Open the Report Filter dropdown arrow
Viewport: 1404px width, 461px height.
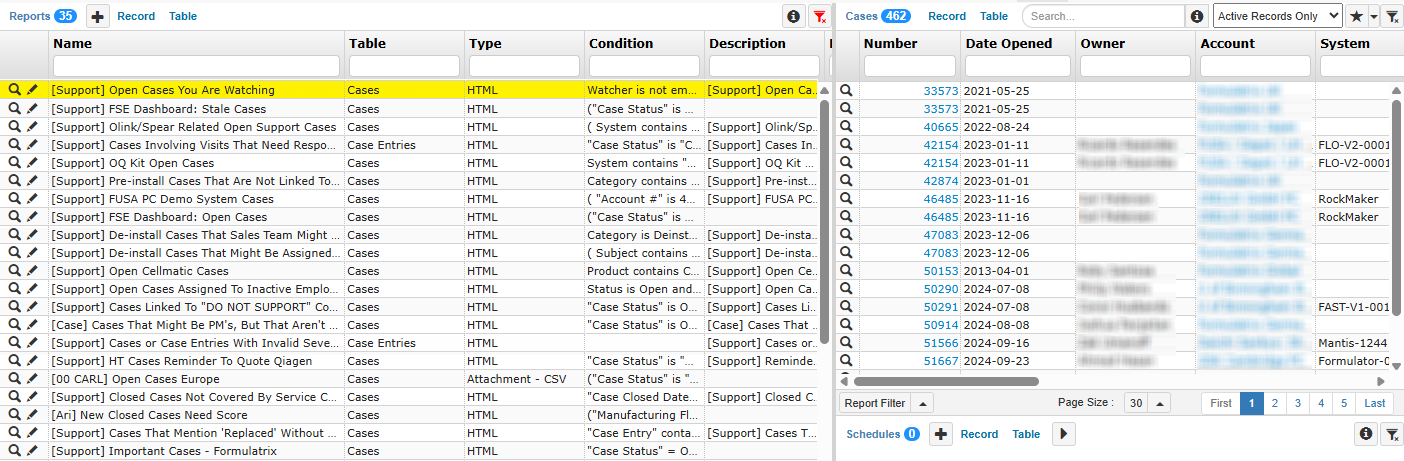tap(922, 403)
